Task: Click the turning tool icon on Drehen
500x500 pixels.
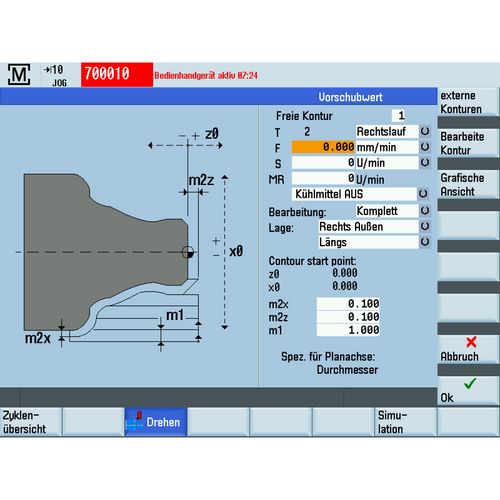Action: (134, 421)
